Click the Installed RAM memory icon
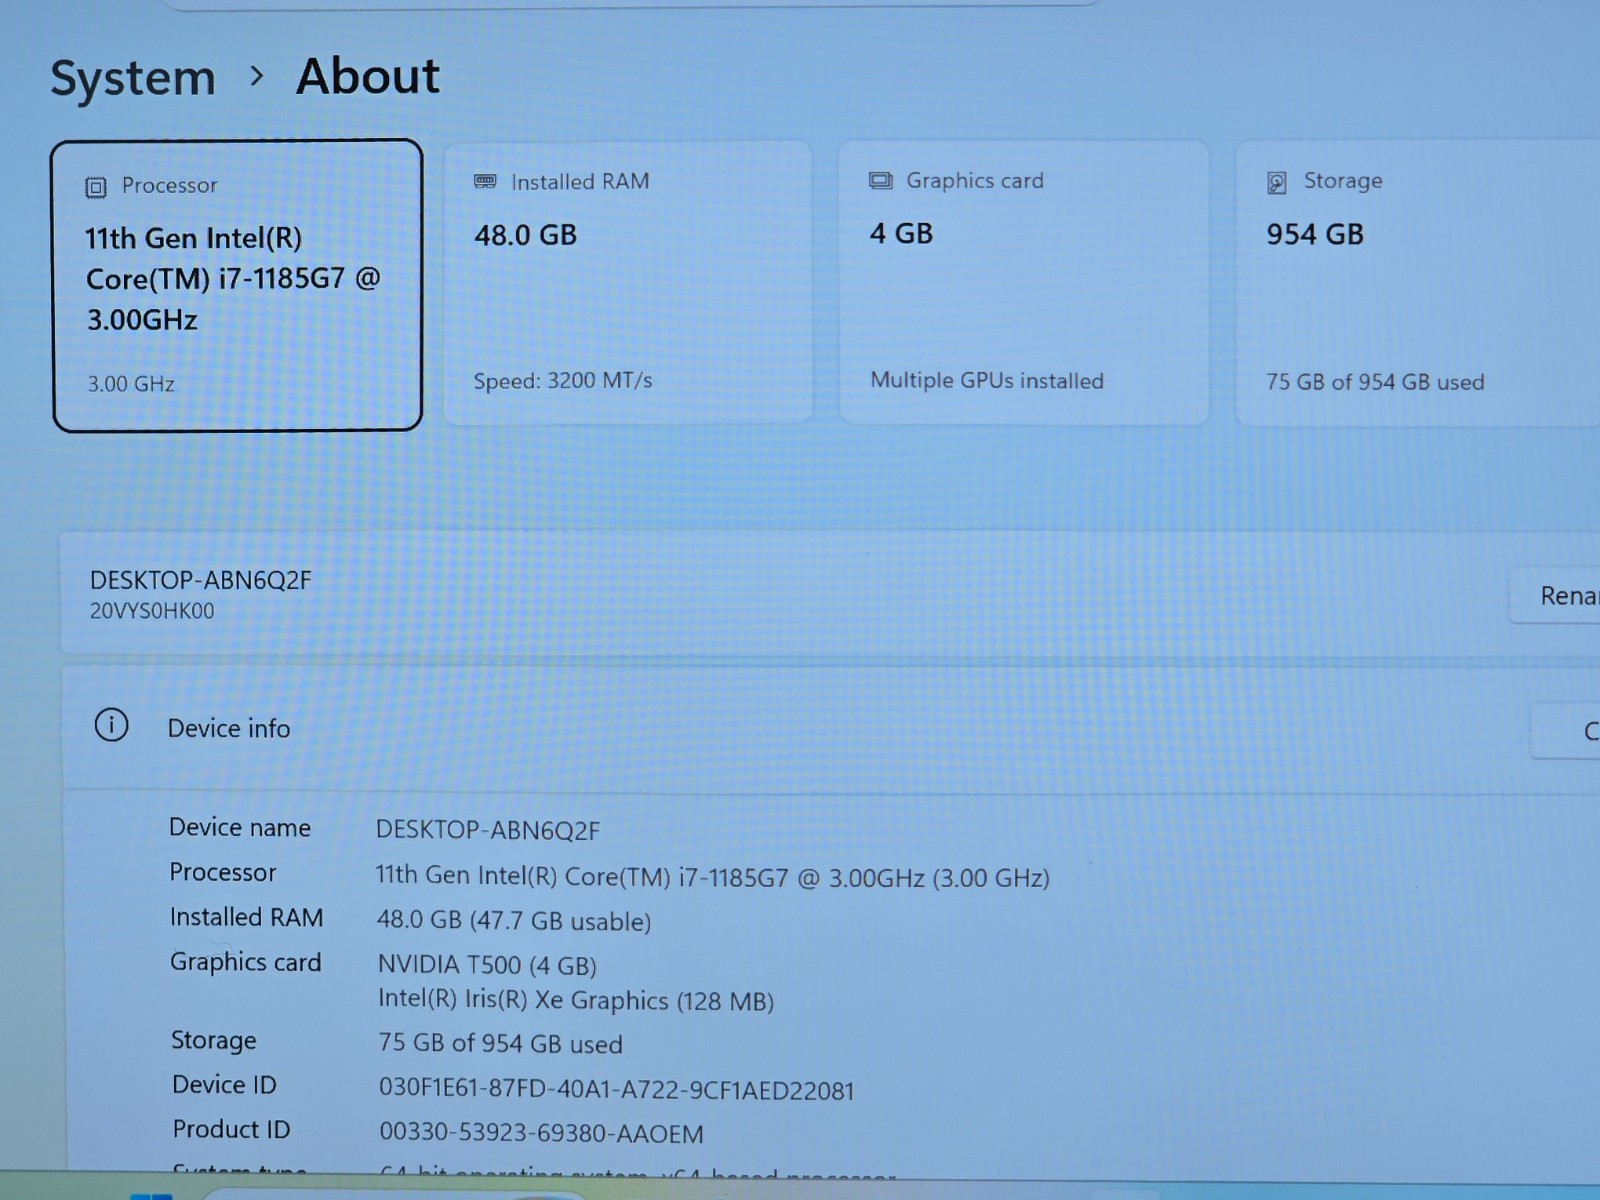The image size is (1600, 1200). [x=485, y=181]
